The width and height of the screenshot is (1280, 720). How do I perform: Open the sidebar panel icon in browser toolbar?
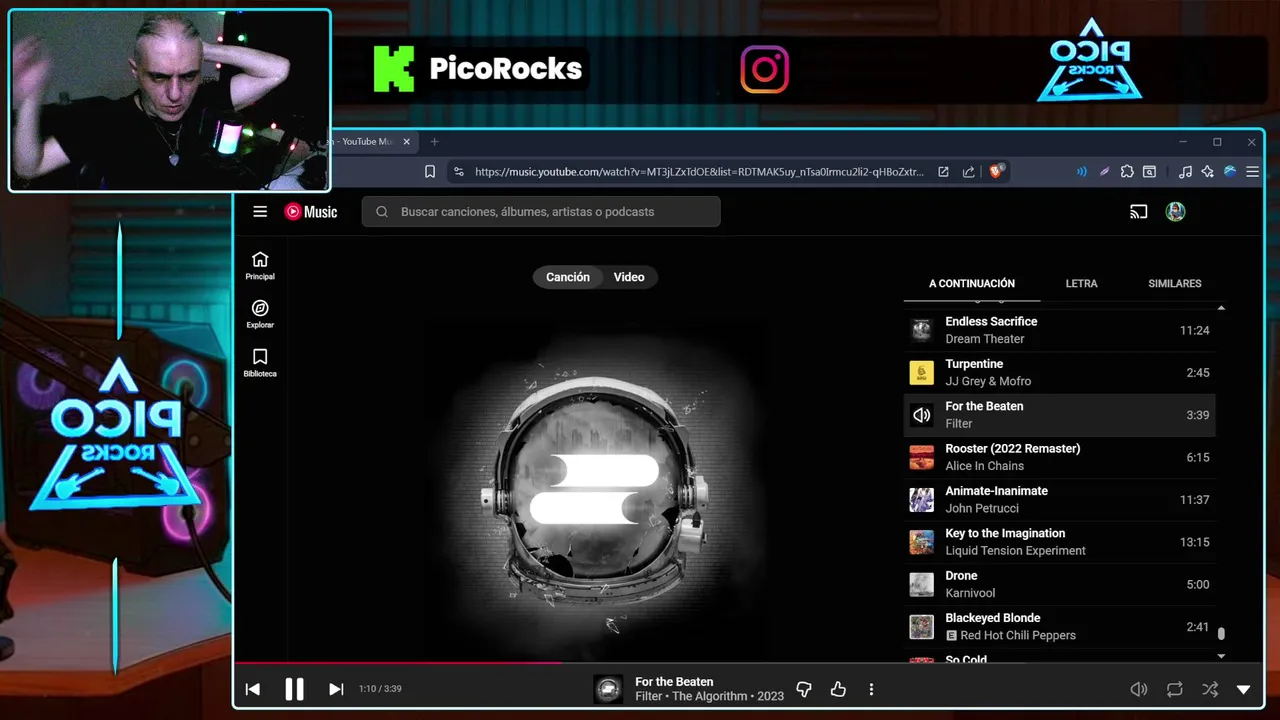pyautogui.click(x=1150, y=172)
